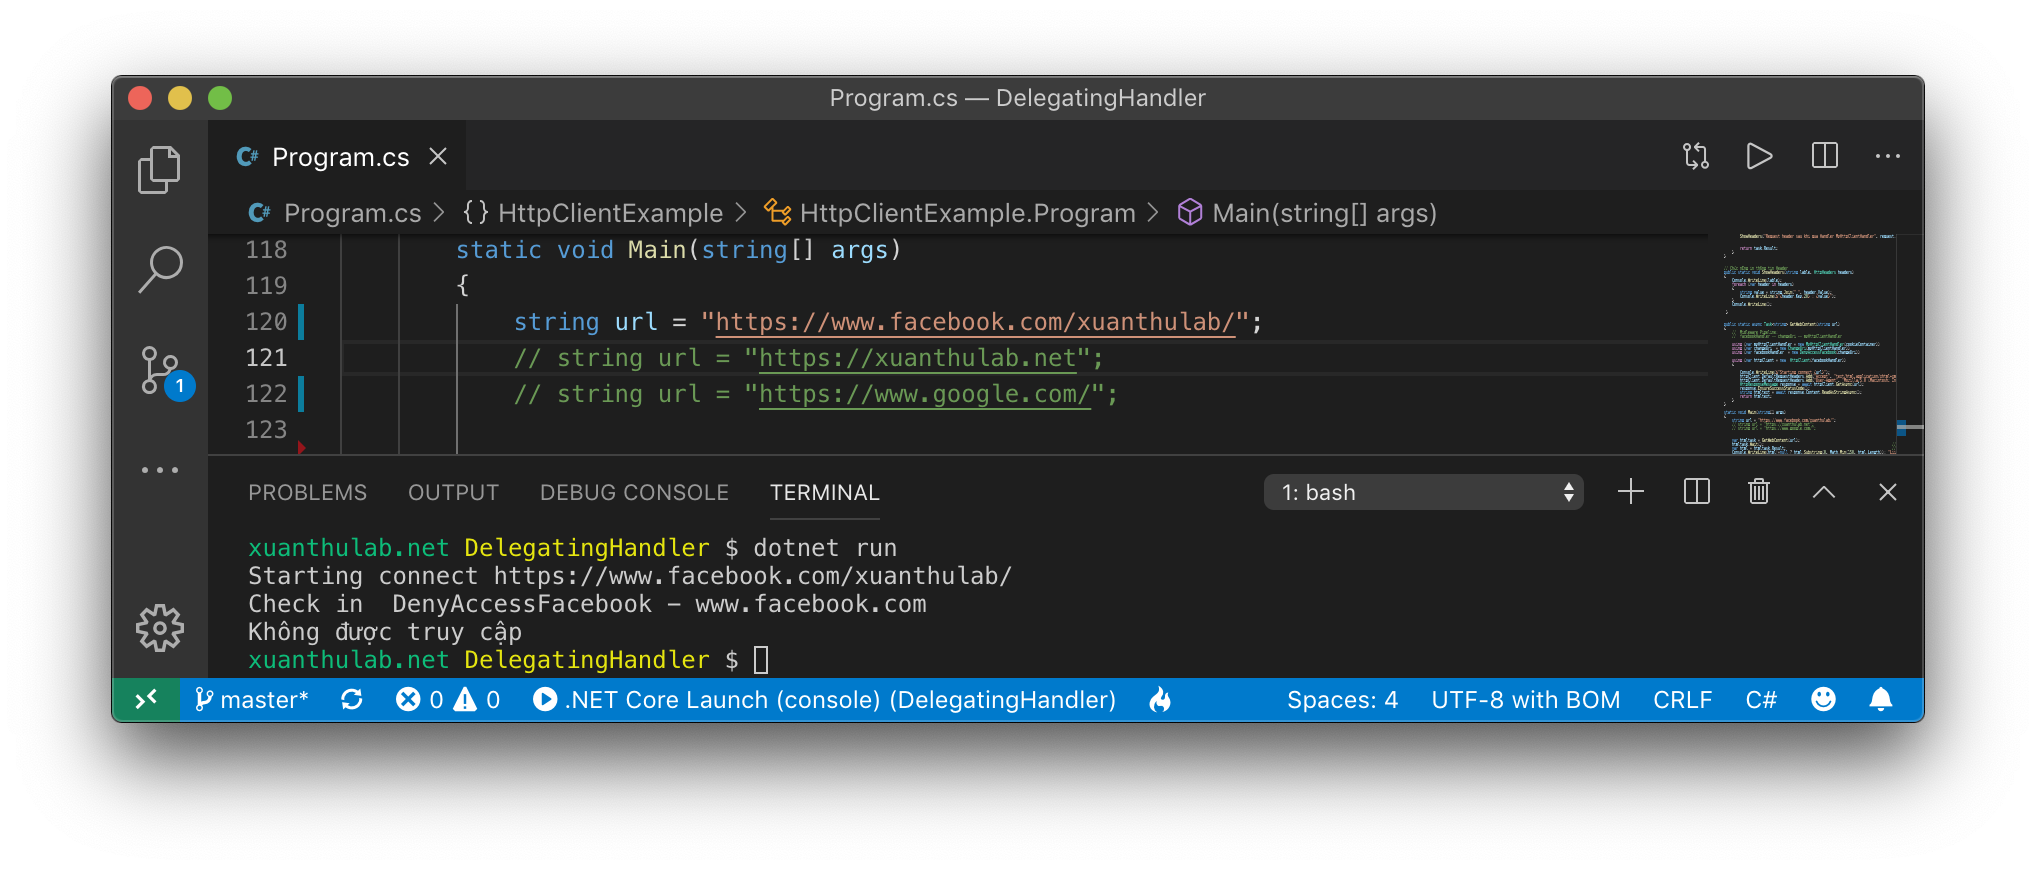Open errors and warnings count in status bar
Viewport: 2036px width, 870px height.
tap(448, 700)
